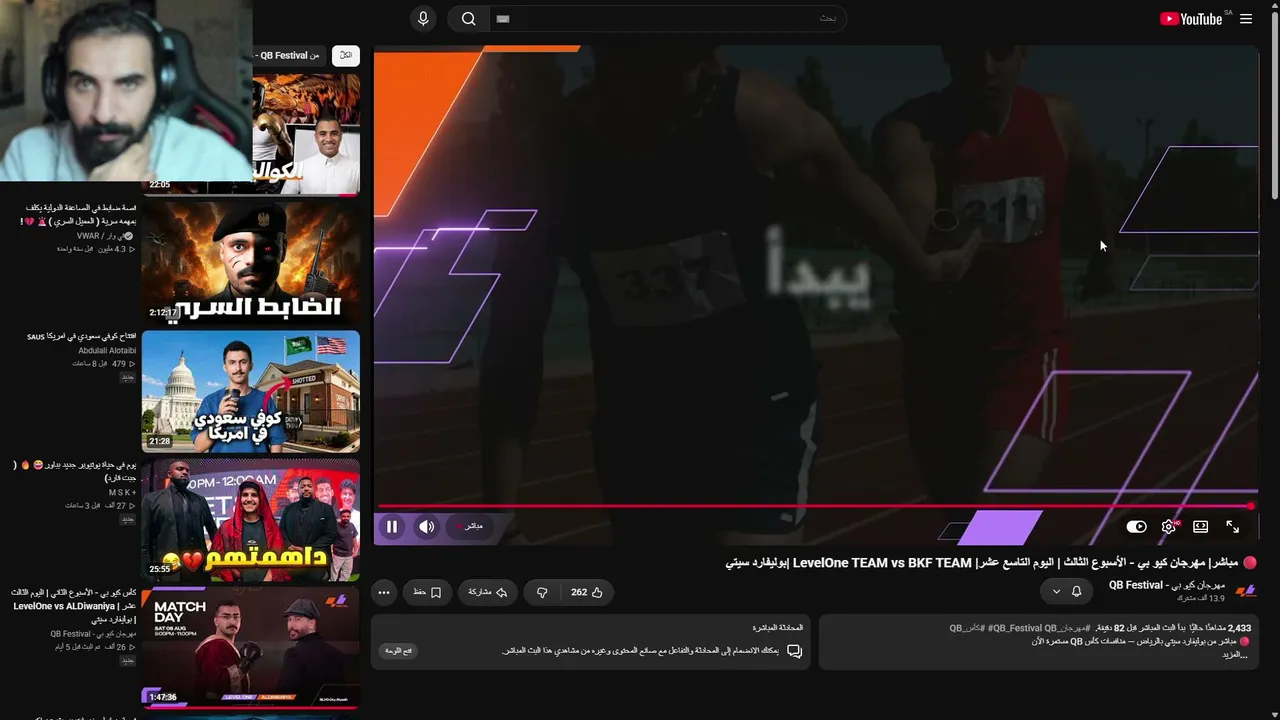Share the video via مشاركة button
Viewport: 1280px width, 720px height.
point(488,592)
